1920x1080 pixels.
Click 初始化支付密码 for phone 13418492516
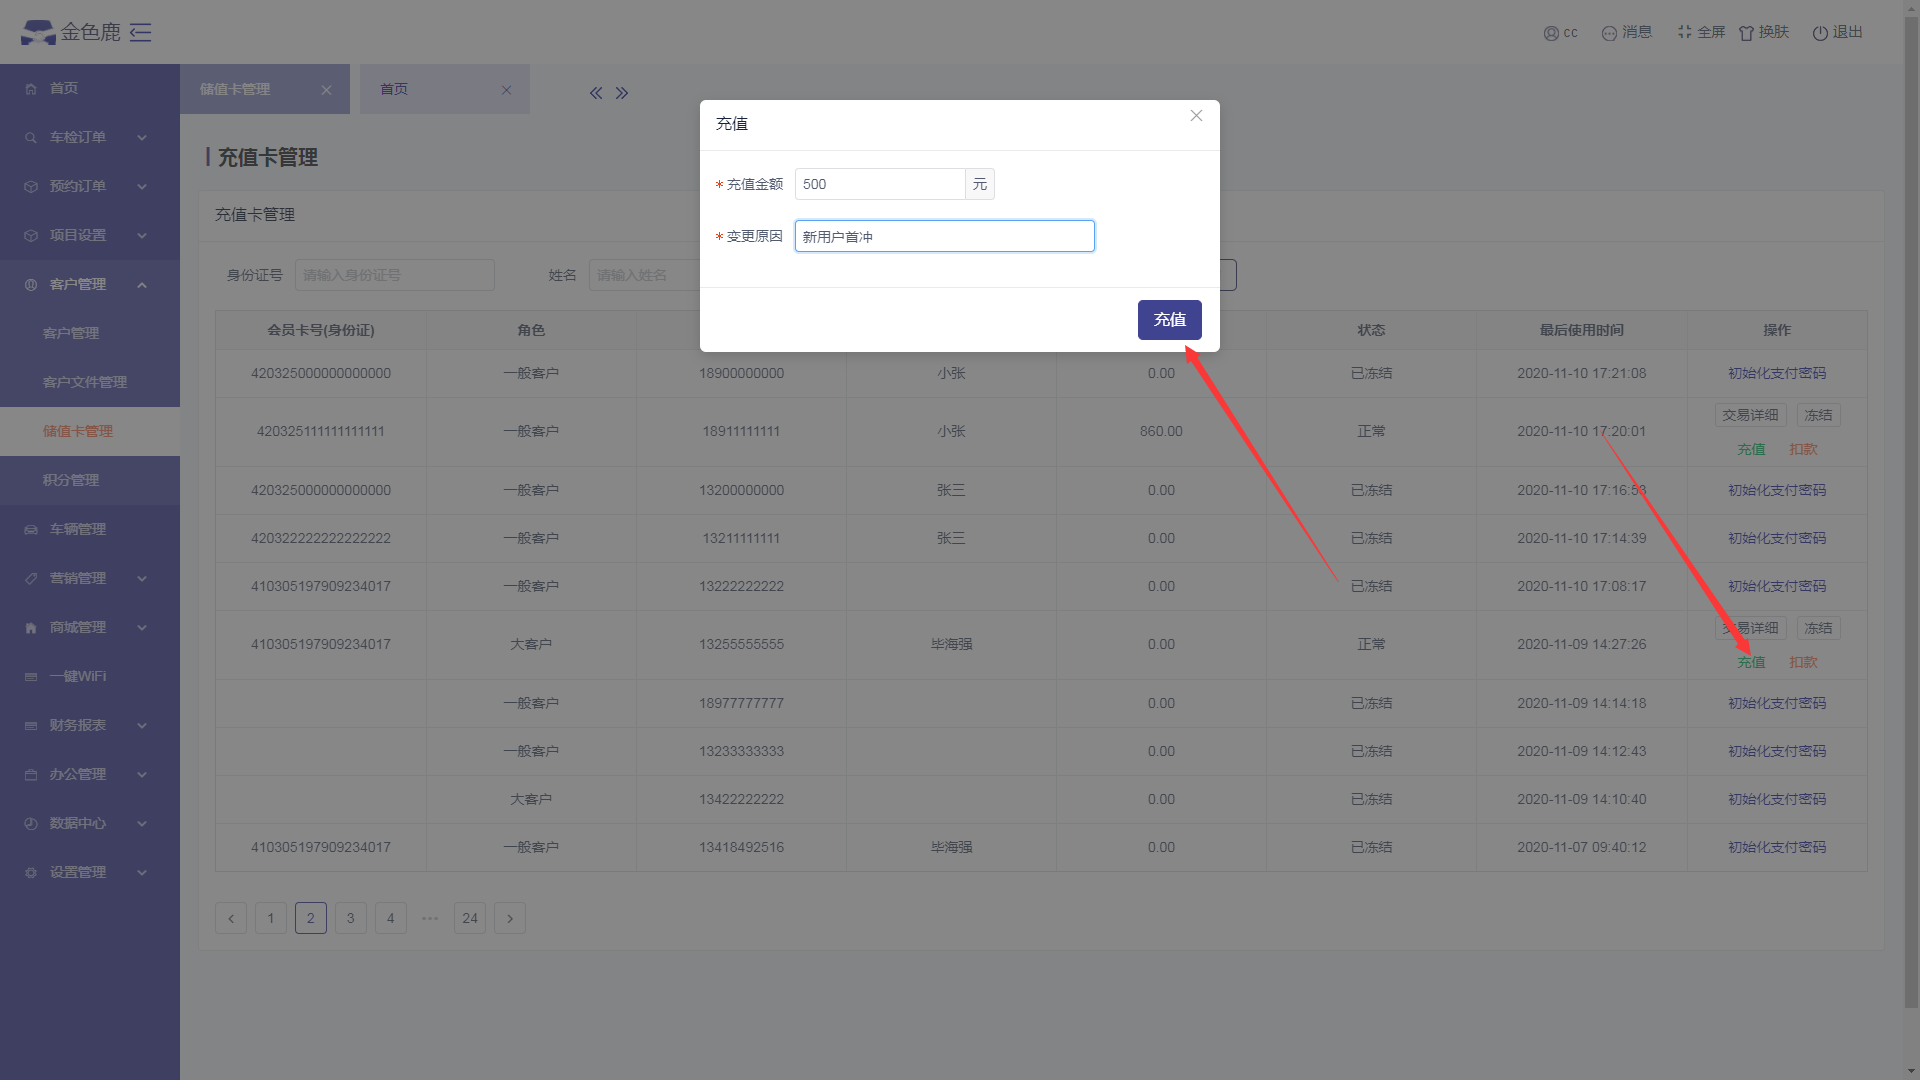coord(1777,847)
